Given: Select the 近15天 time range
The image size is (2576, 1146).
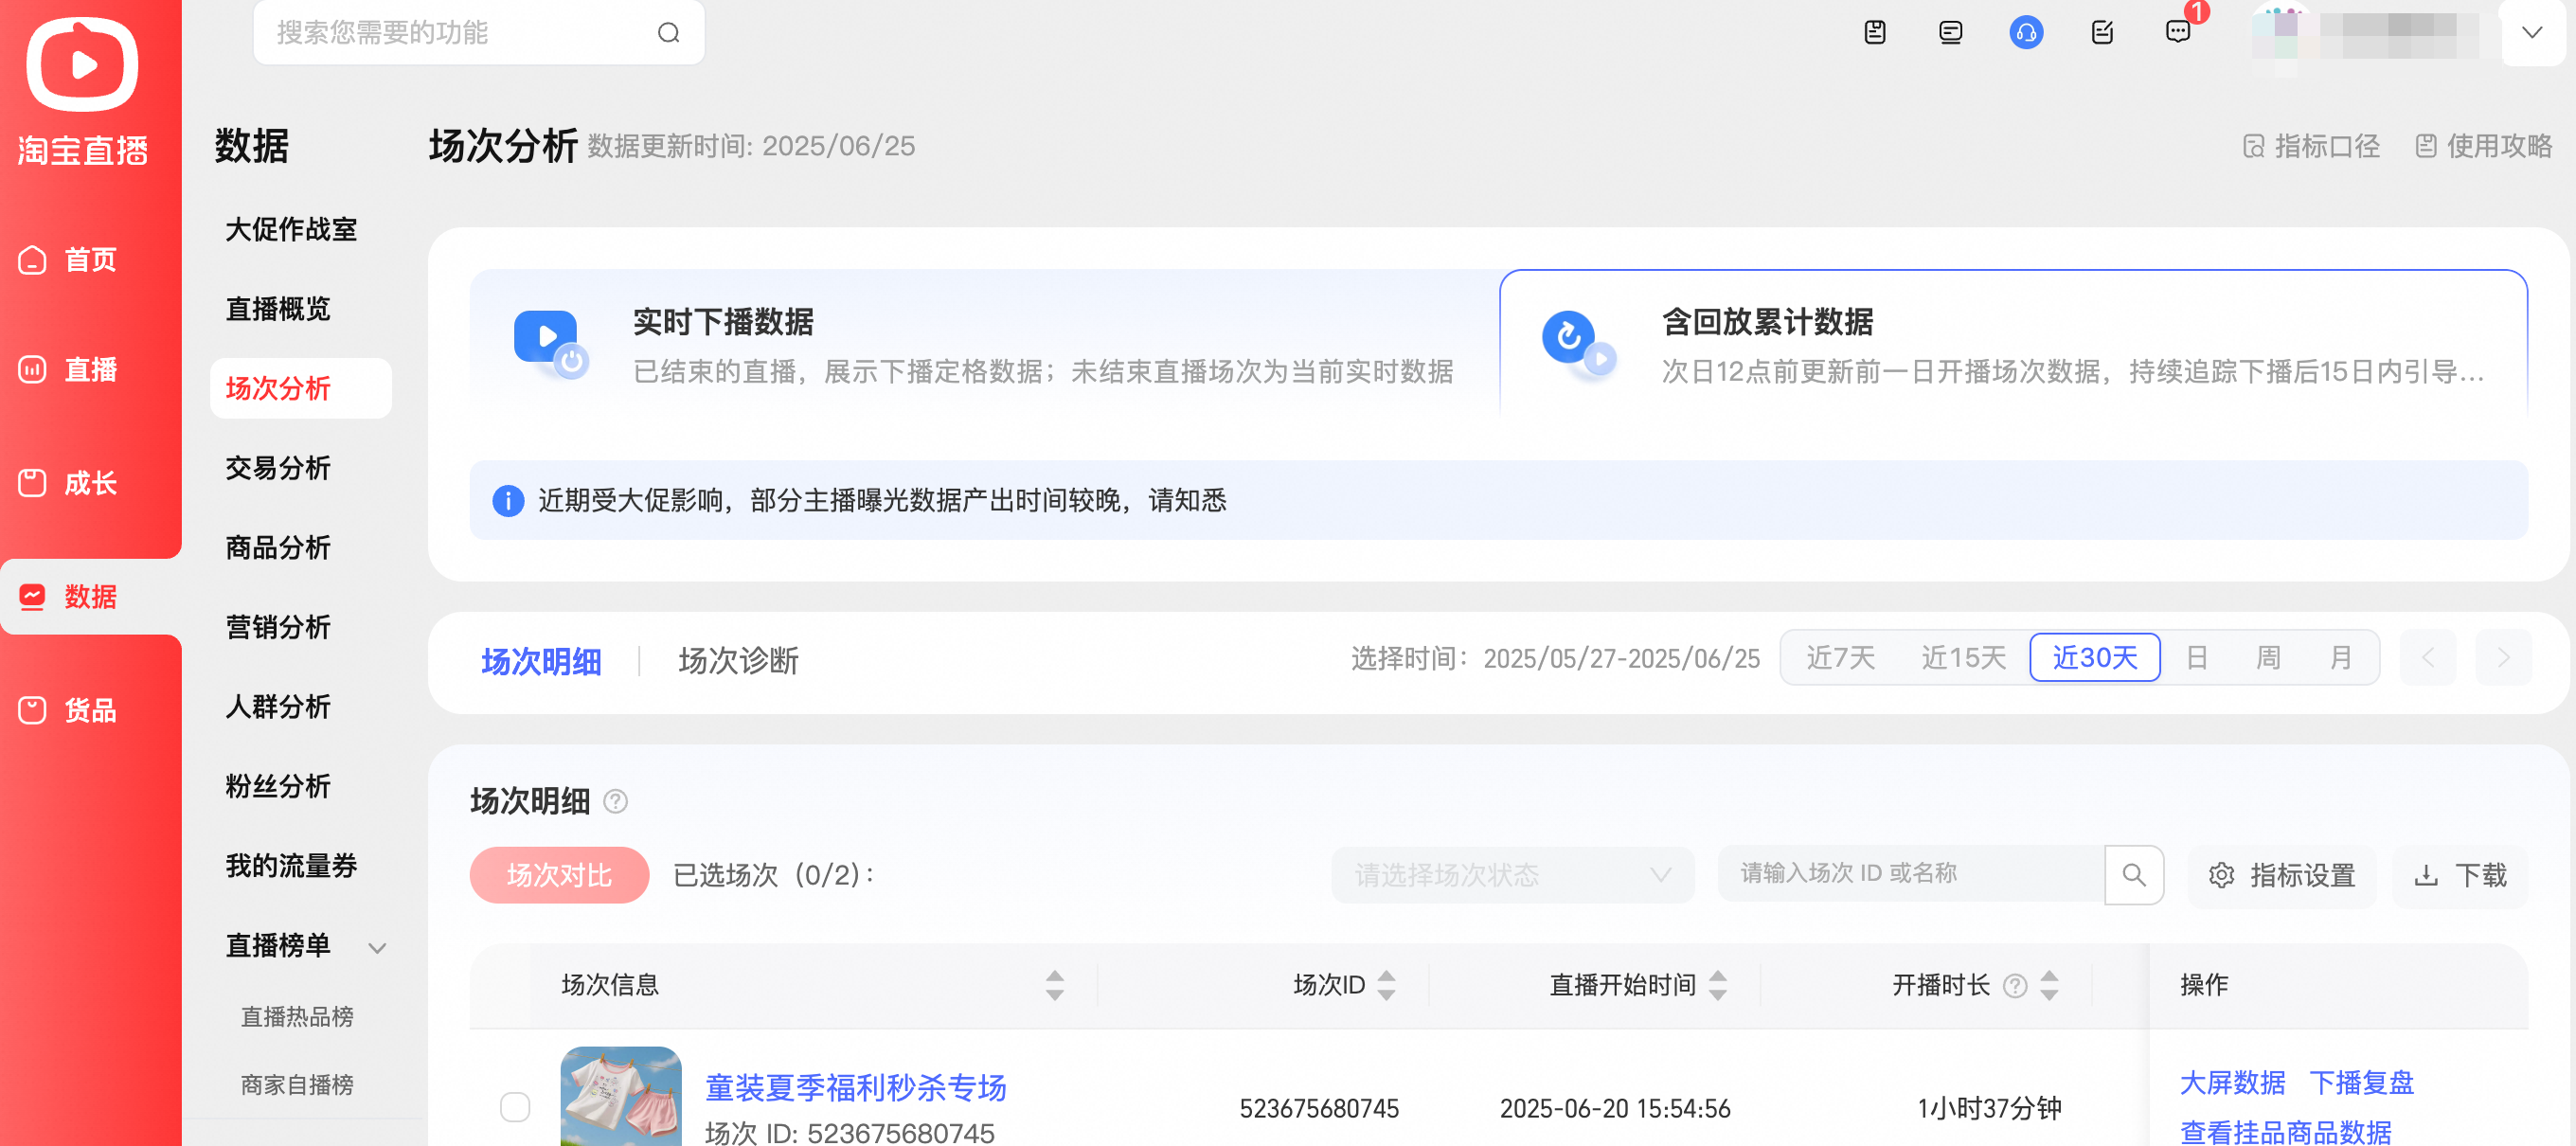Looking at the screenshot, I should [1963, 657].
